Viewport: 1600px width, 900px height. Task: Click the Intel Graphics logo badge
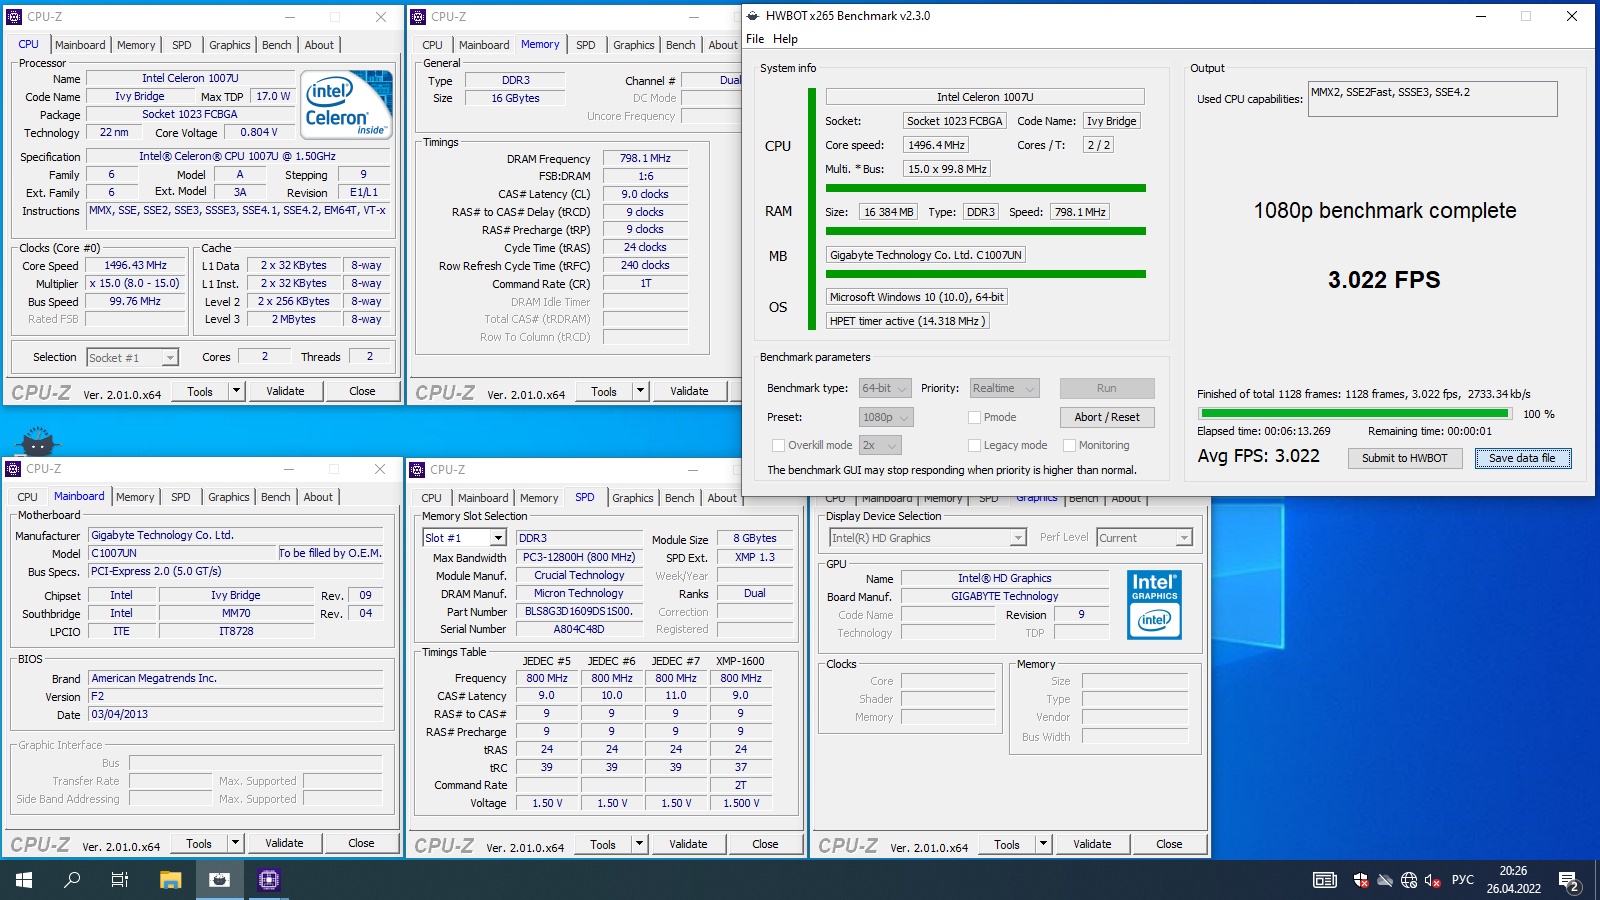[x=1154, y=605]
